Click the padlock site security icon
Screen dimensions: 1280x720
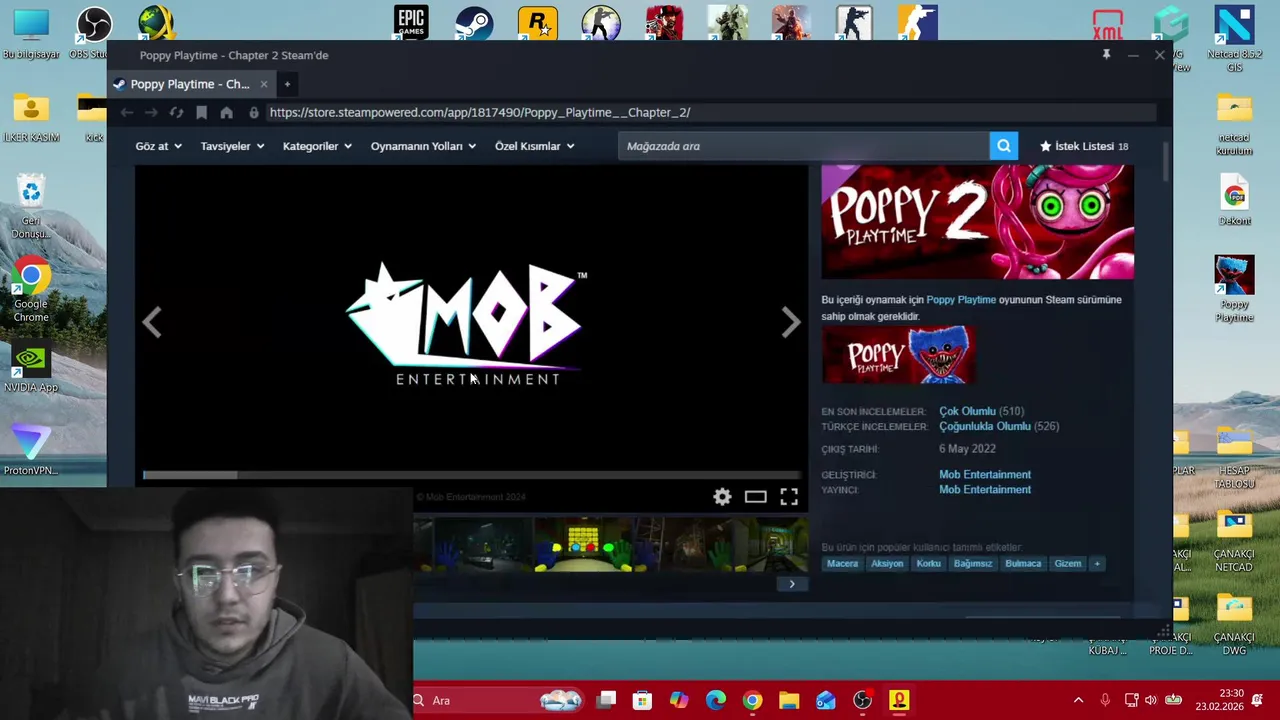pos(253,113)
